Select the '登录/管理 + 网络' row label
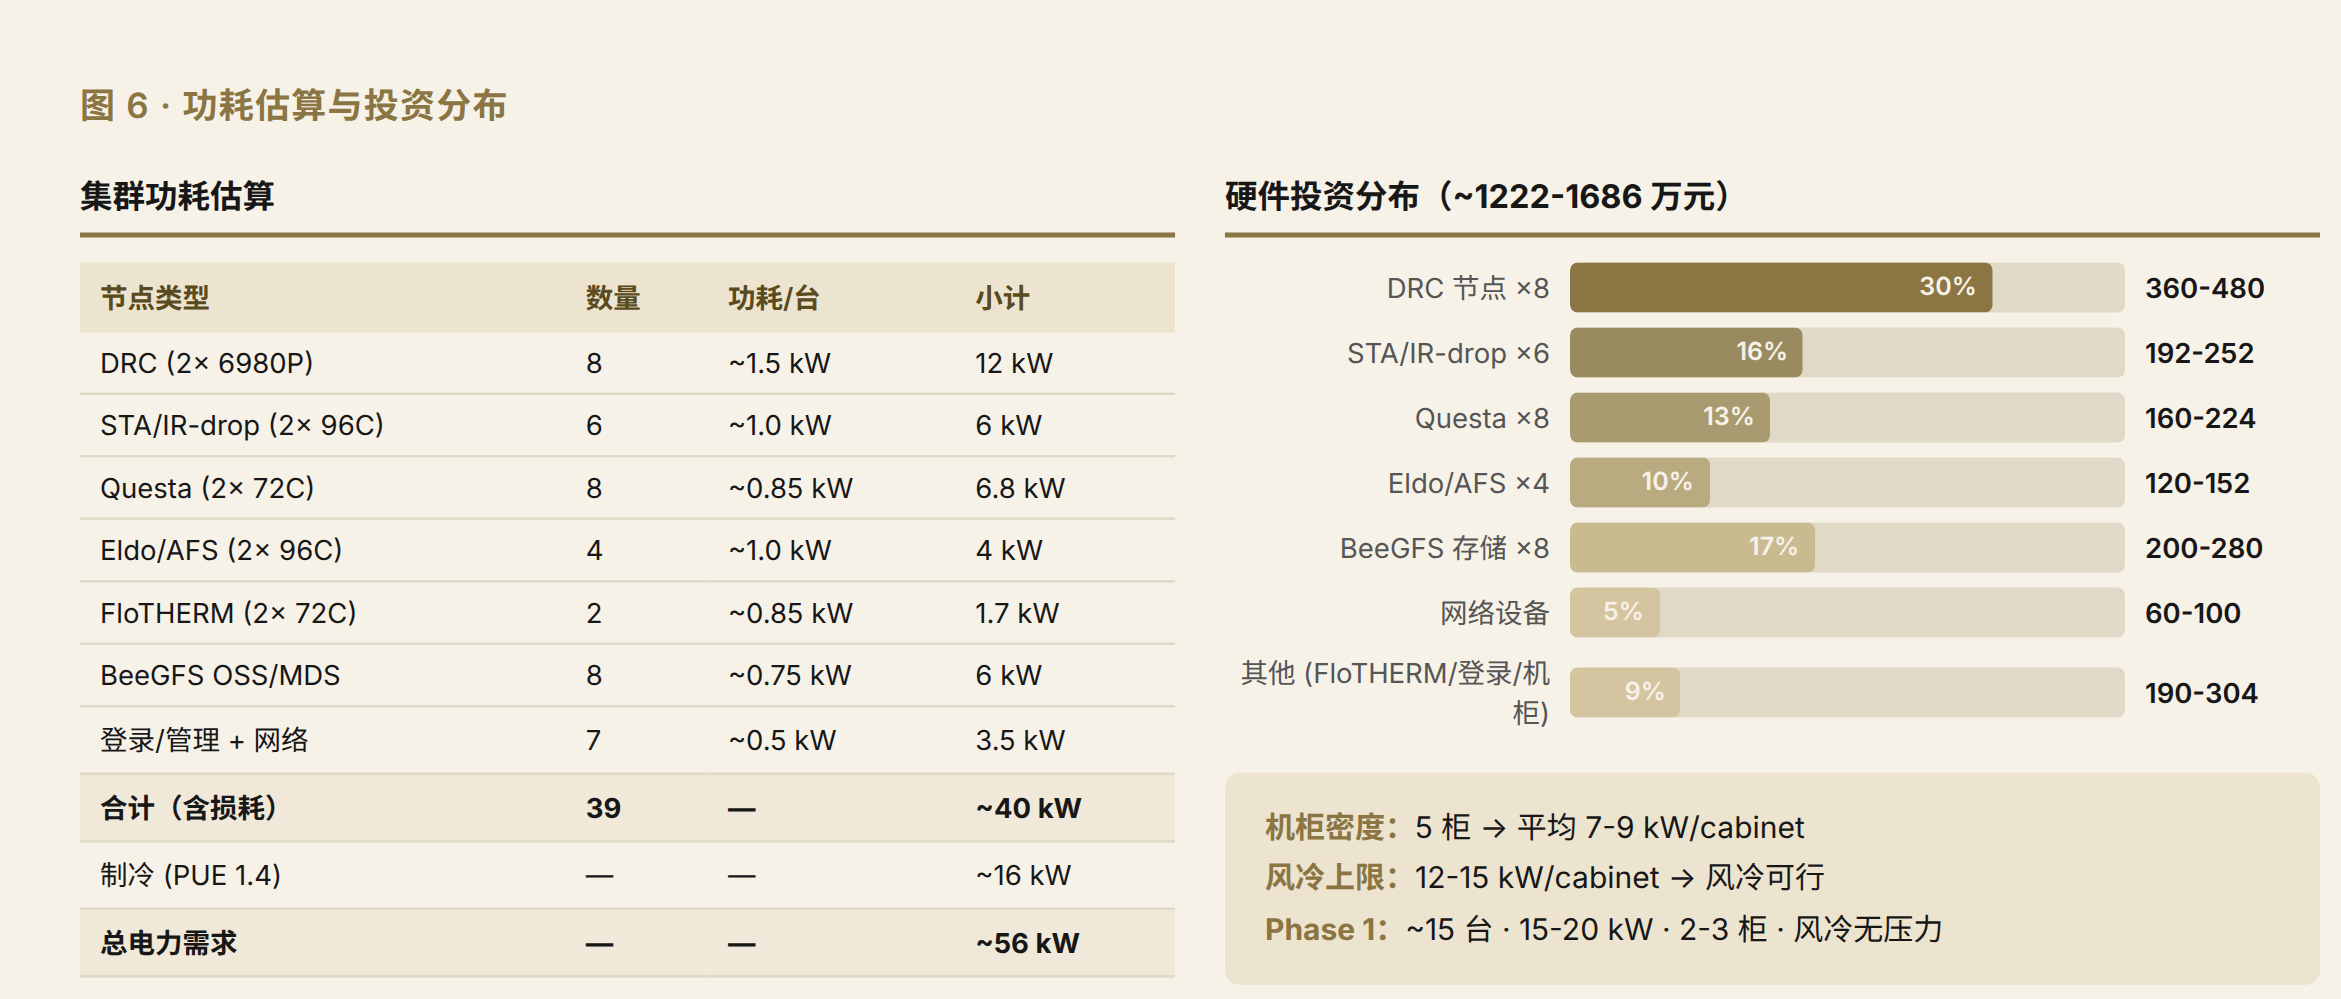 (x=204, y=740)
